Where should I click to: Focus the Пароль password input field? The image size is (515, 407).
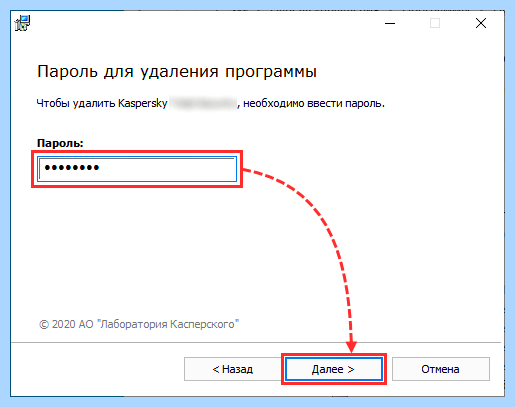[x=137, y=169]
